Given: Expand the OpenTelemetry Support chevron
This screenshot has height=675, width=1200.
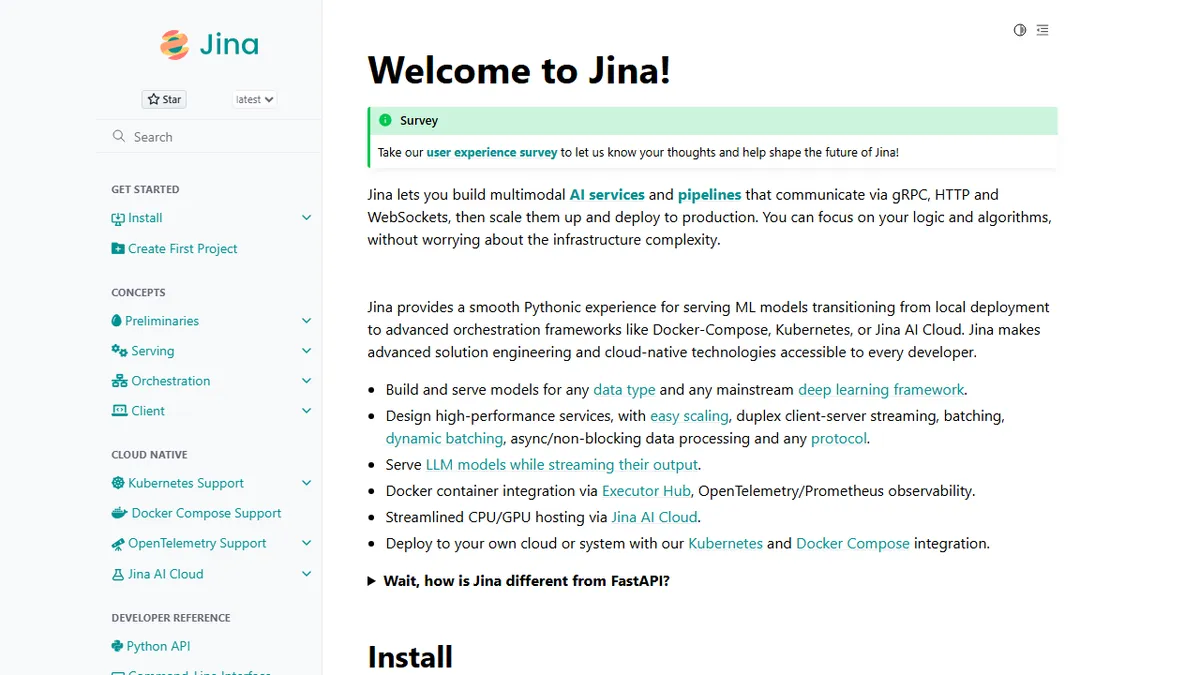Looking at the screenshot, I should pos(306,543).
